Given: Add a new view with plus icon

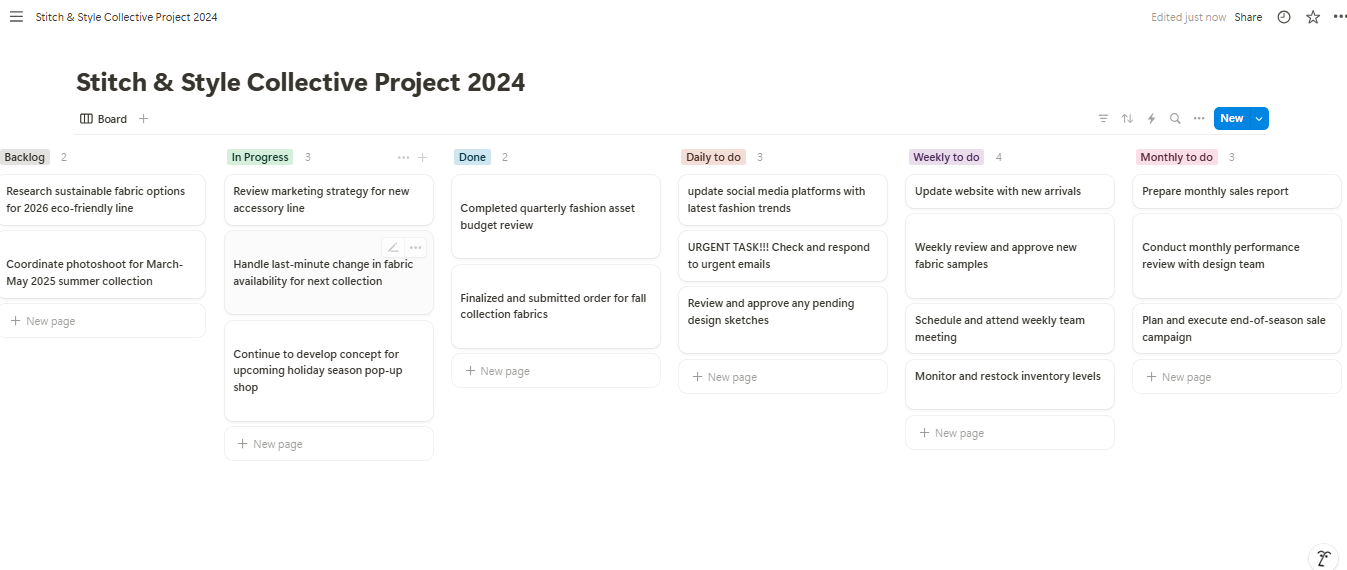Looking at the screenshot, I should point(144,119).
